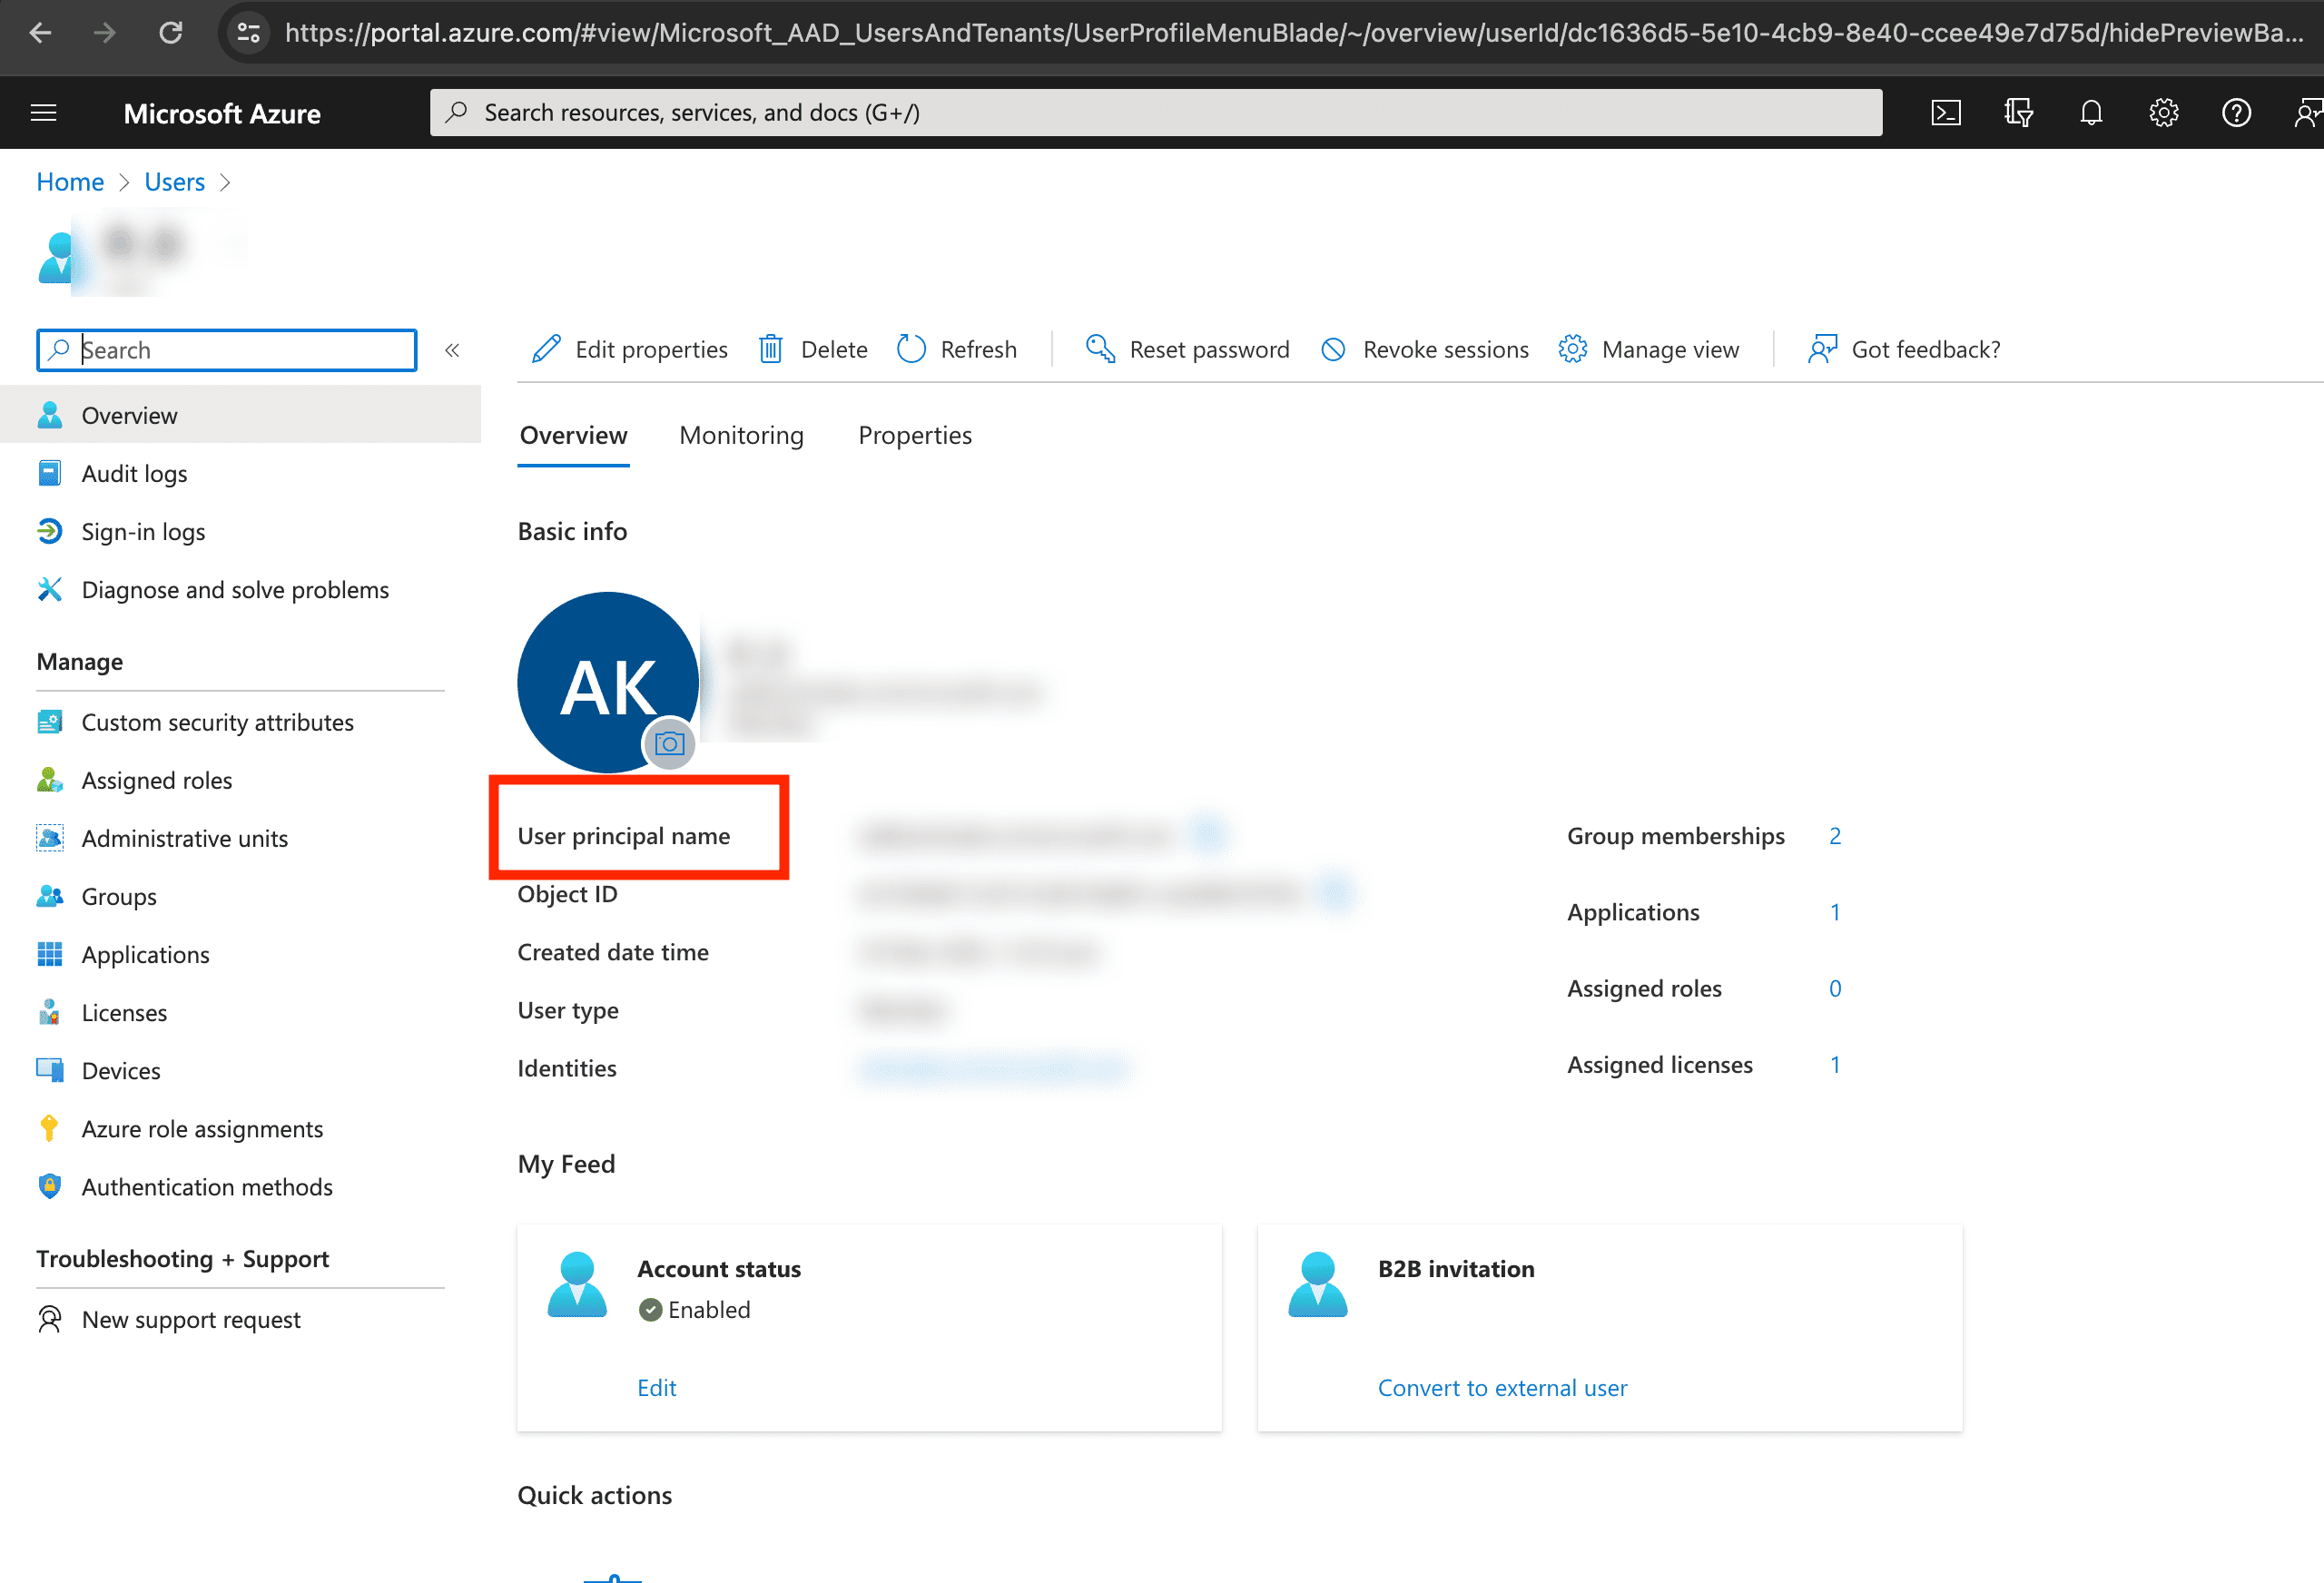Click Reset password key icon

tap(1100, 349)
